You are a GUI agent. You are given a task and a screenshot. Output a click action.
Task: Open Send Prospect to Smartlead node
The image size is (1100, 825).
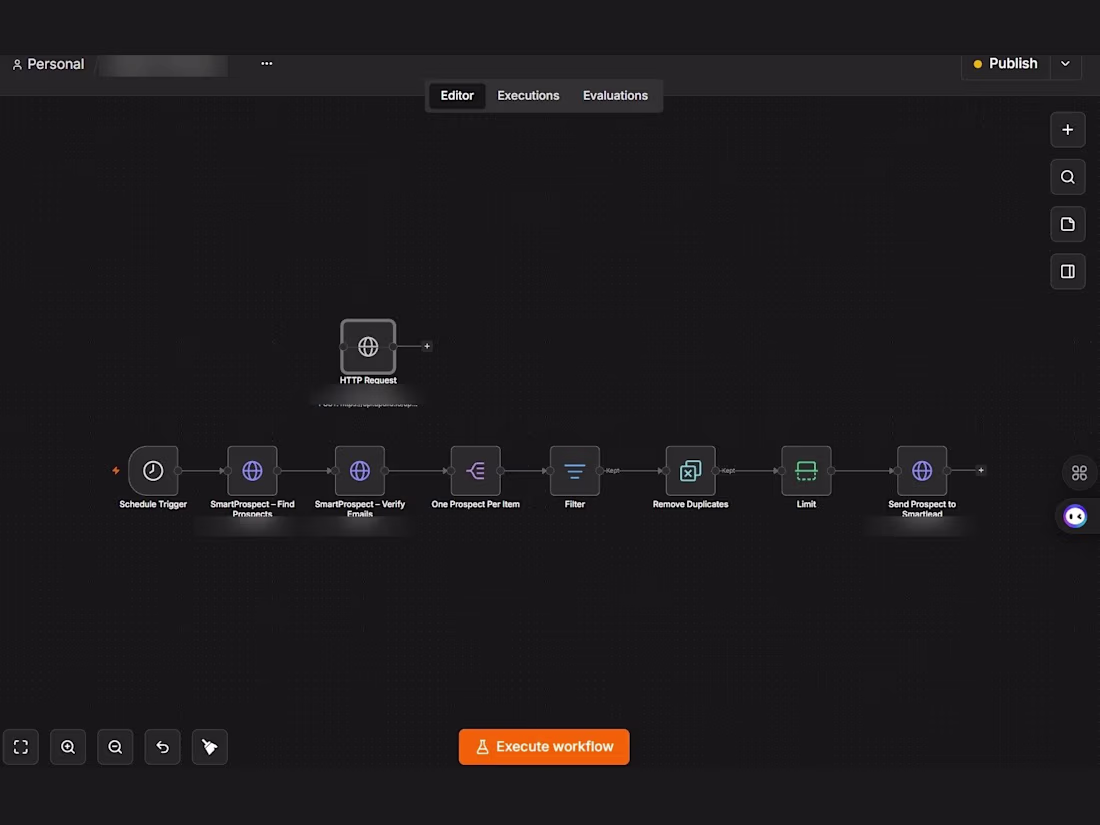point(922,471)
